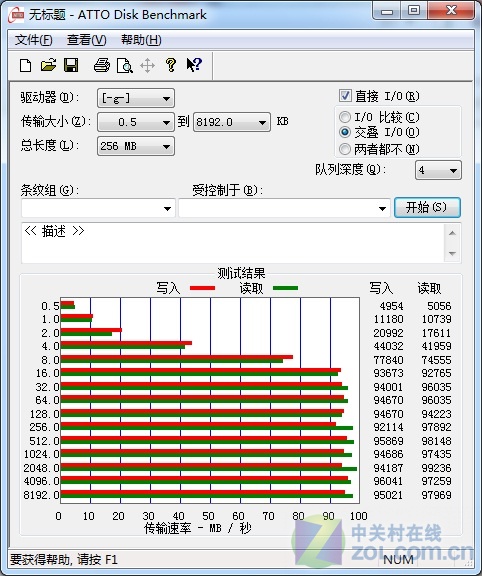482x576 pixels.
Task: Click the 开始(S) start button
Action: (427, 208)
